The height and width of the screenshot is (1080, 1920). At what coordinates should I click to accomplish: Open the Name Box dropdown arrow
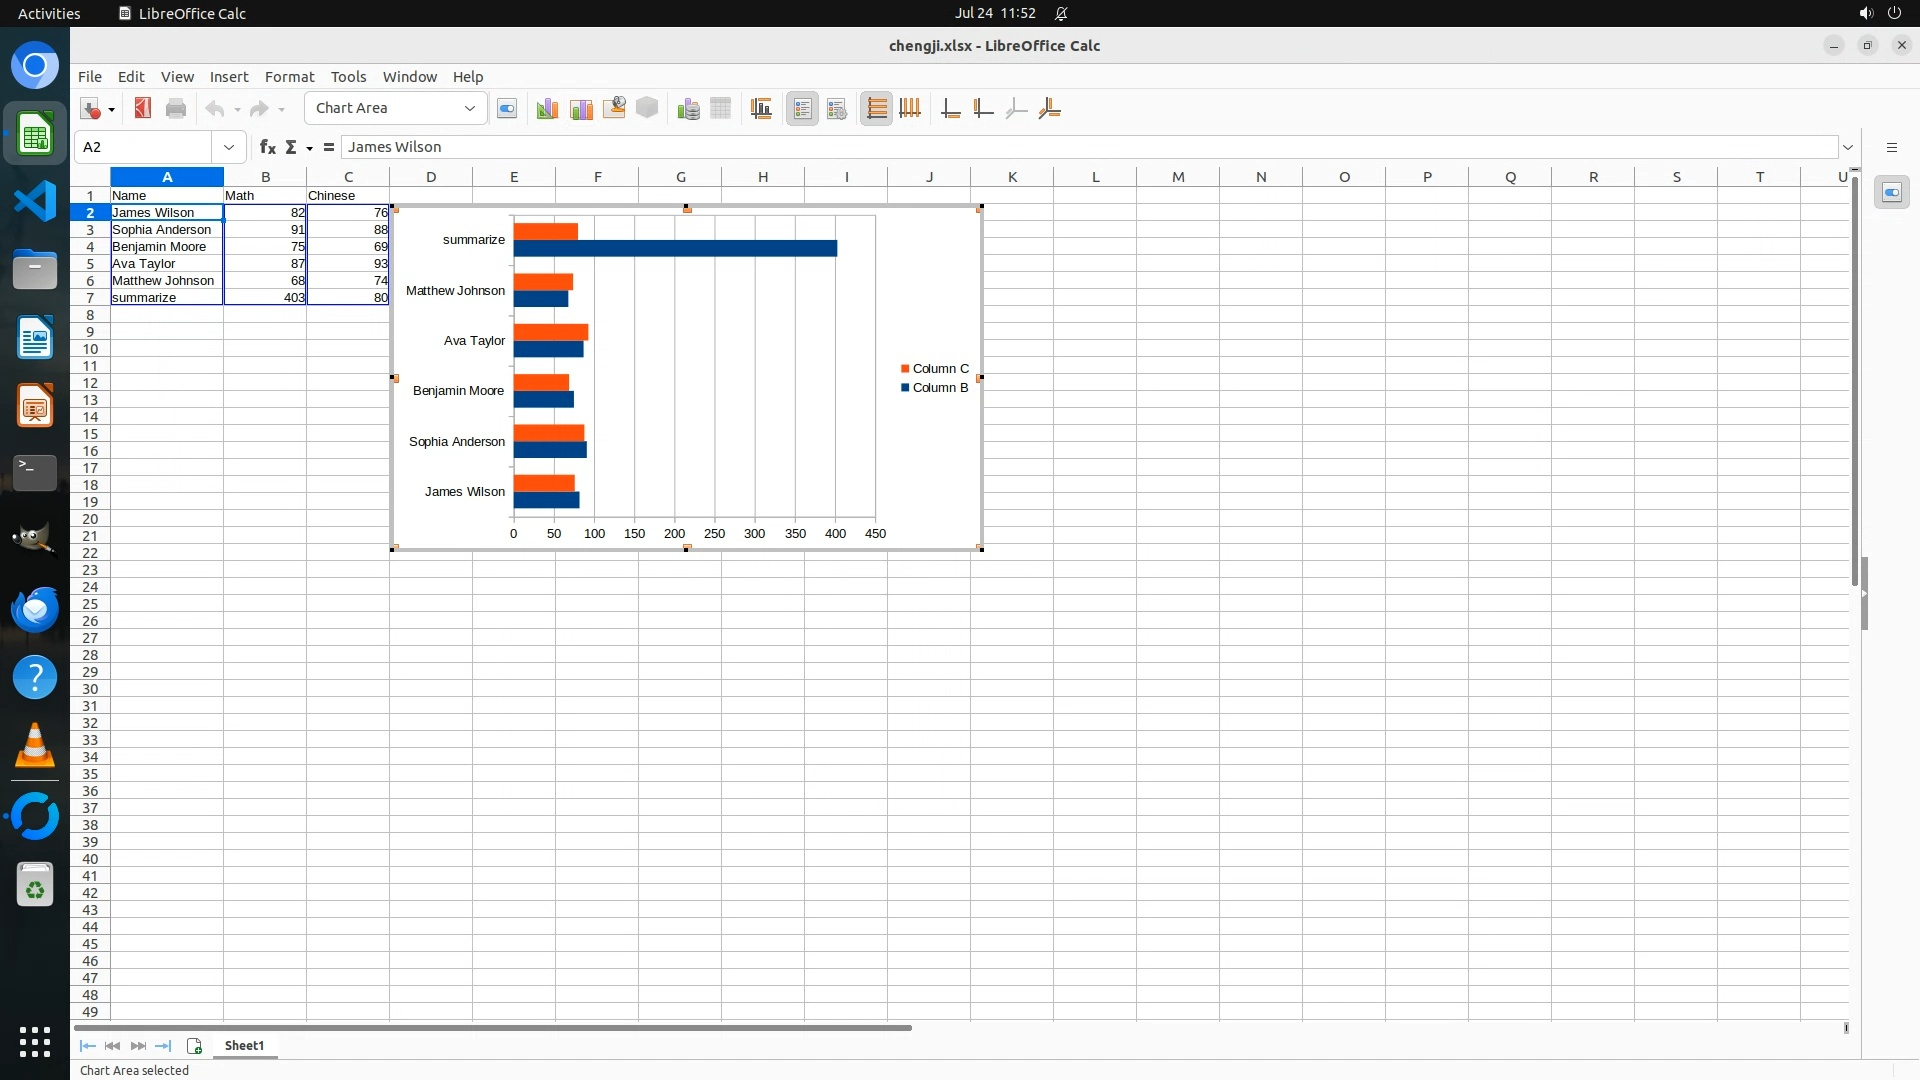(x=229, y=147)
